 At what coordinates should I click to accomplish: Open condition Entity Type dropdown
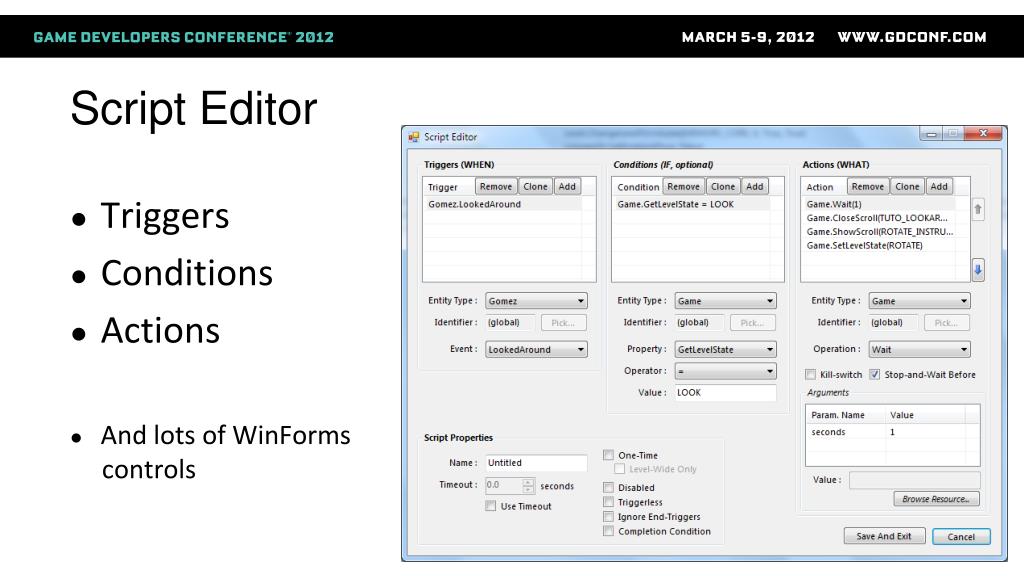click(x=725, y=300)
